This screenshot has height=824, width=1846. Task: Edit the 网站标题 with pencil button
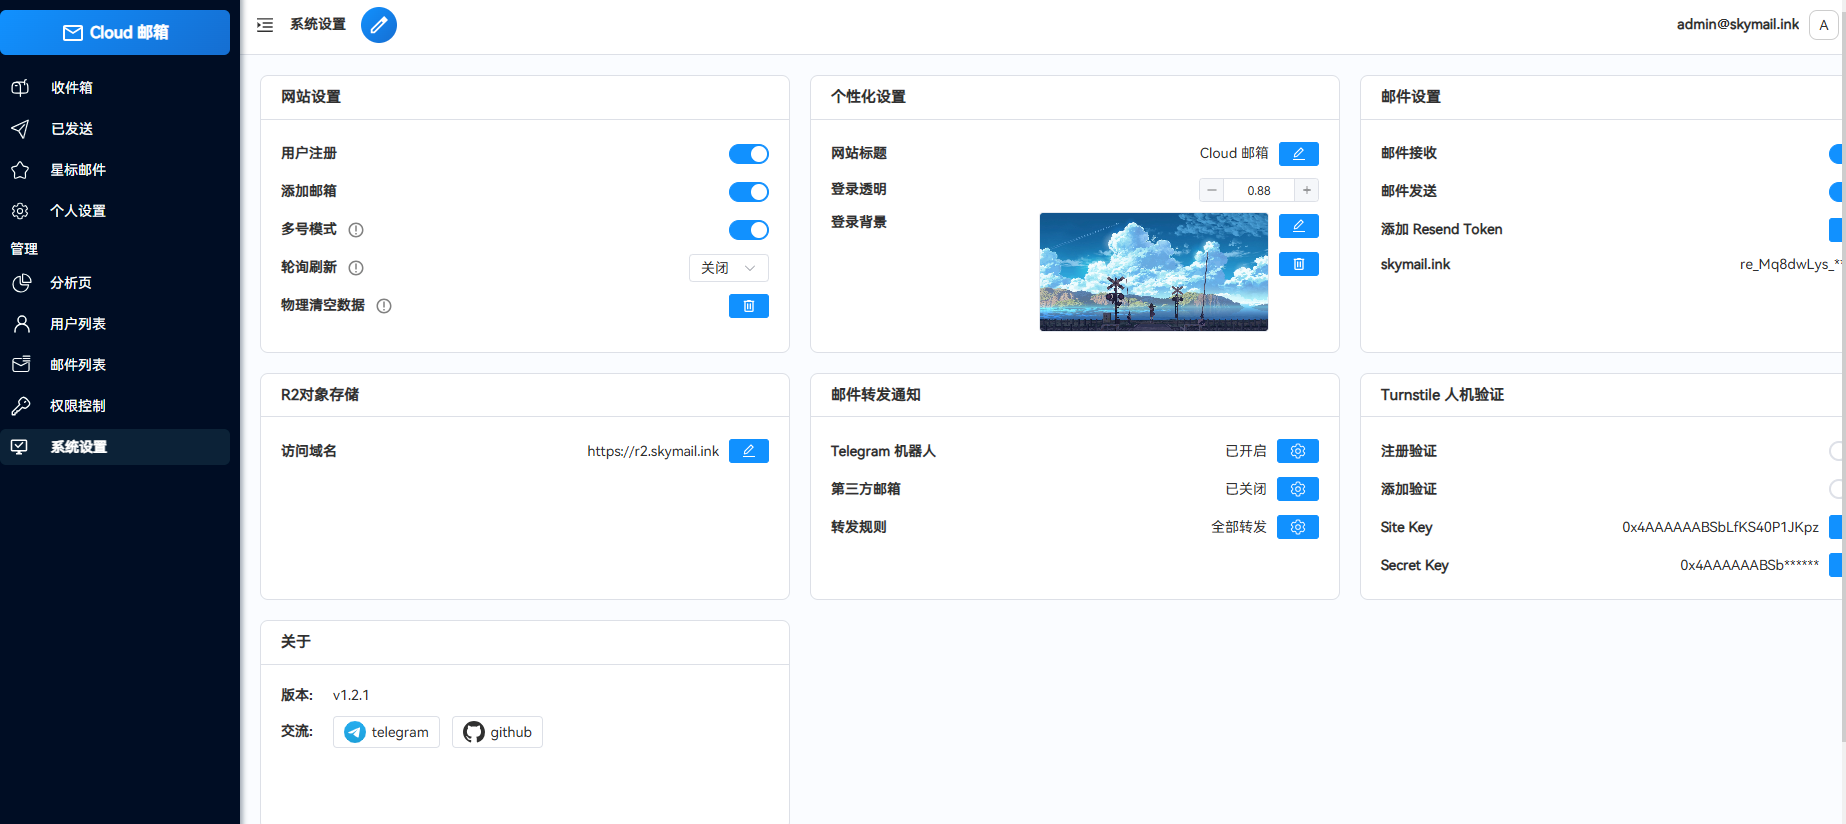click(x=1299, y=153)
